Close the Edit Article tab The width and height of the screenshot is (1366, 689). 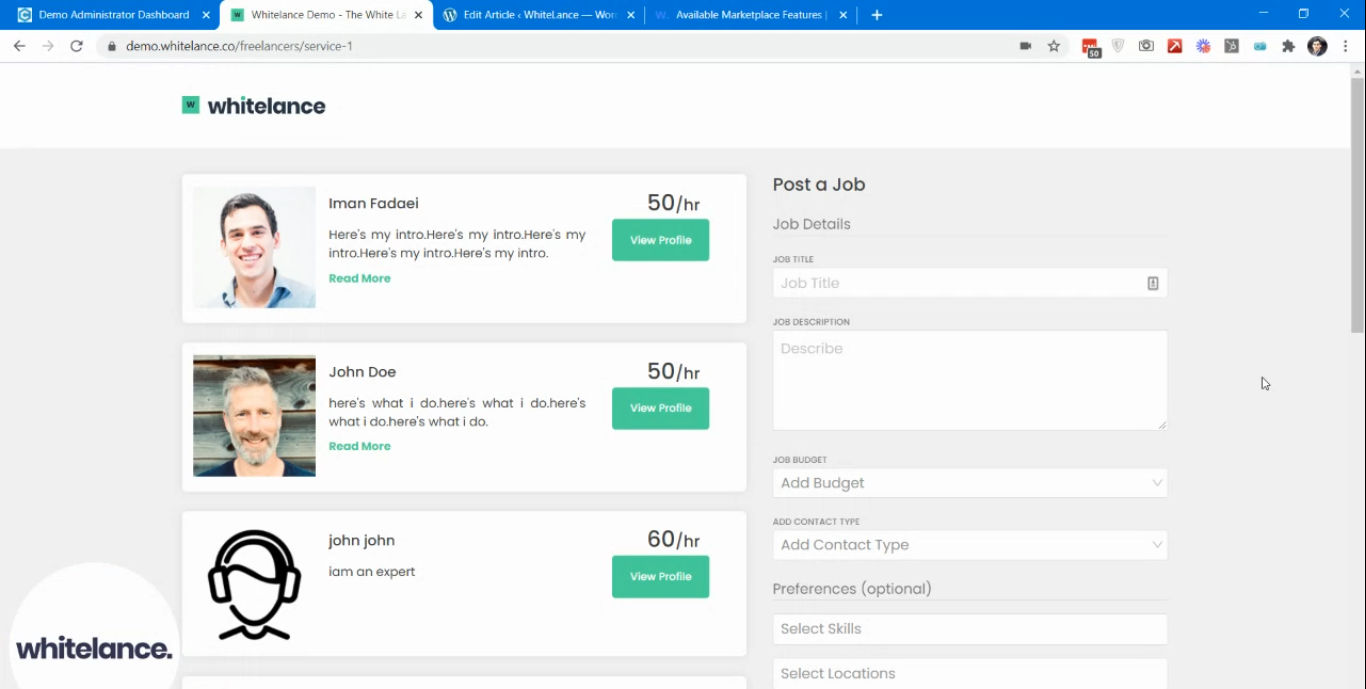click(x=630, y=15)
